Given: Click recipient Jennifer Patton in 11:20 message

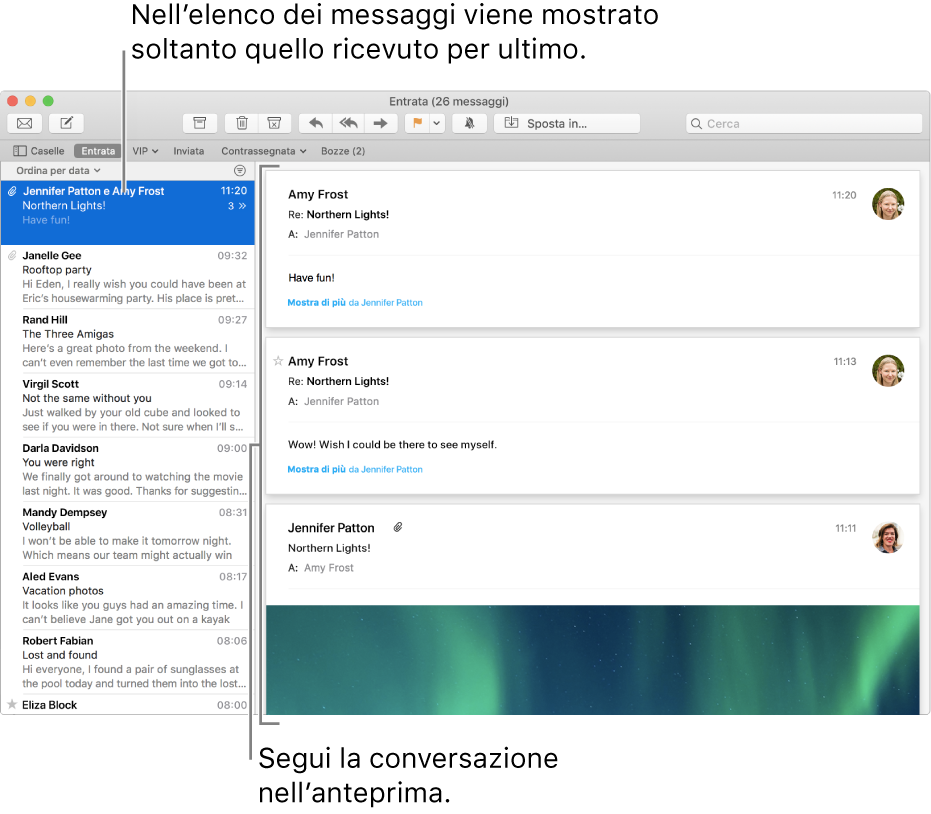Looking at the screenshot, I should click(341, 234).
